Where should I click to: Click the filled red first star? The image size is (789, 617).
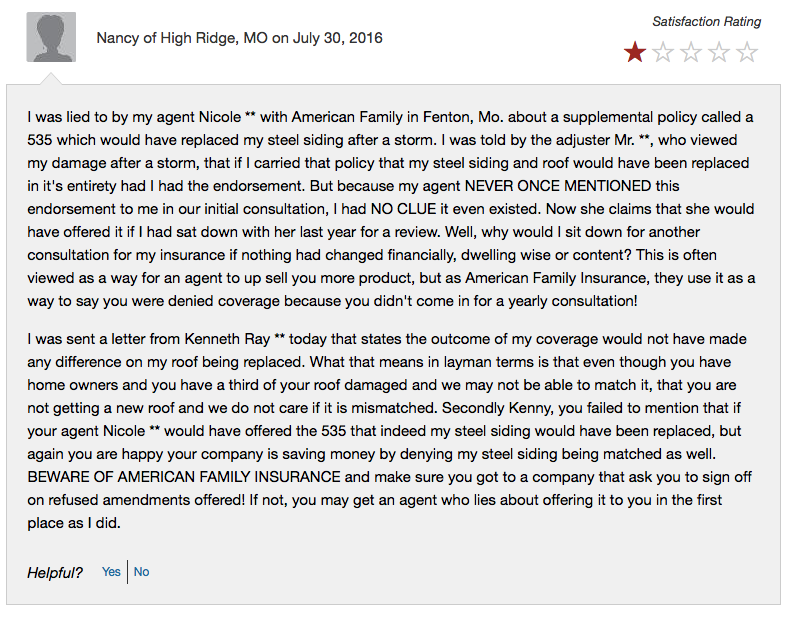634,53
